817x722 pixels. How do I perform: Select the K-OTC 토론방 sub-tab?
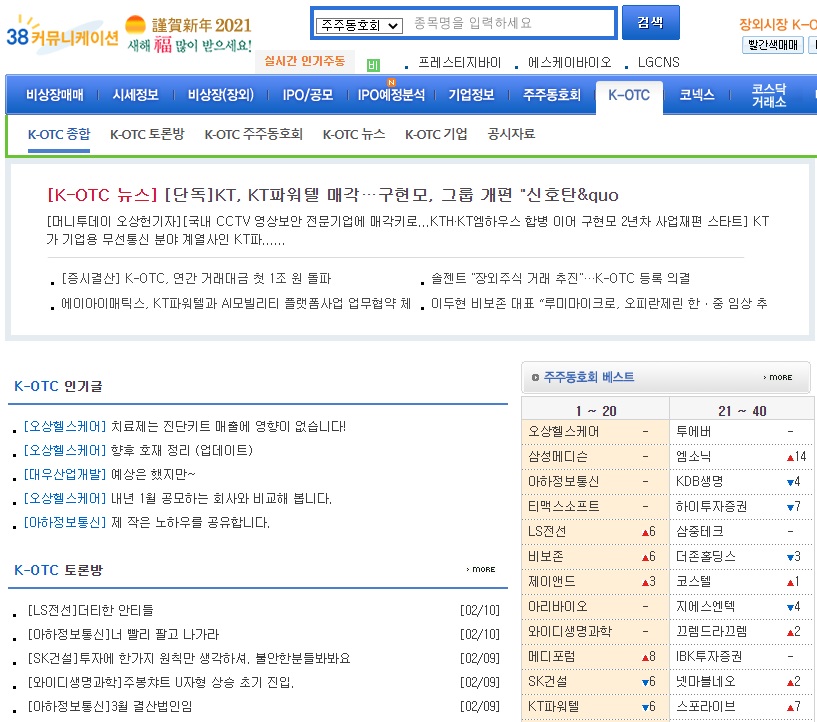pos(147,134)
